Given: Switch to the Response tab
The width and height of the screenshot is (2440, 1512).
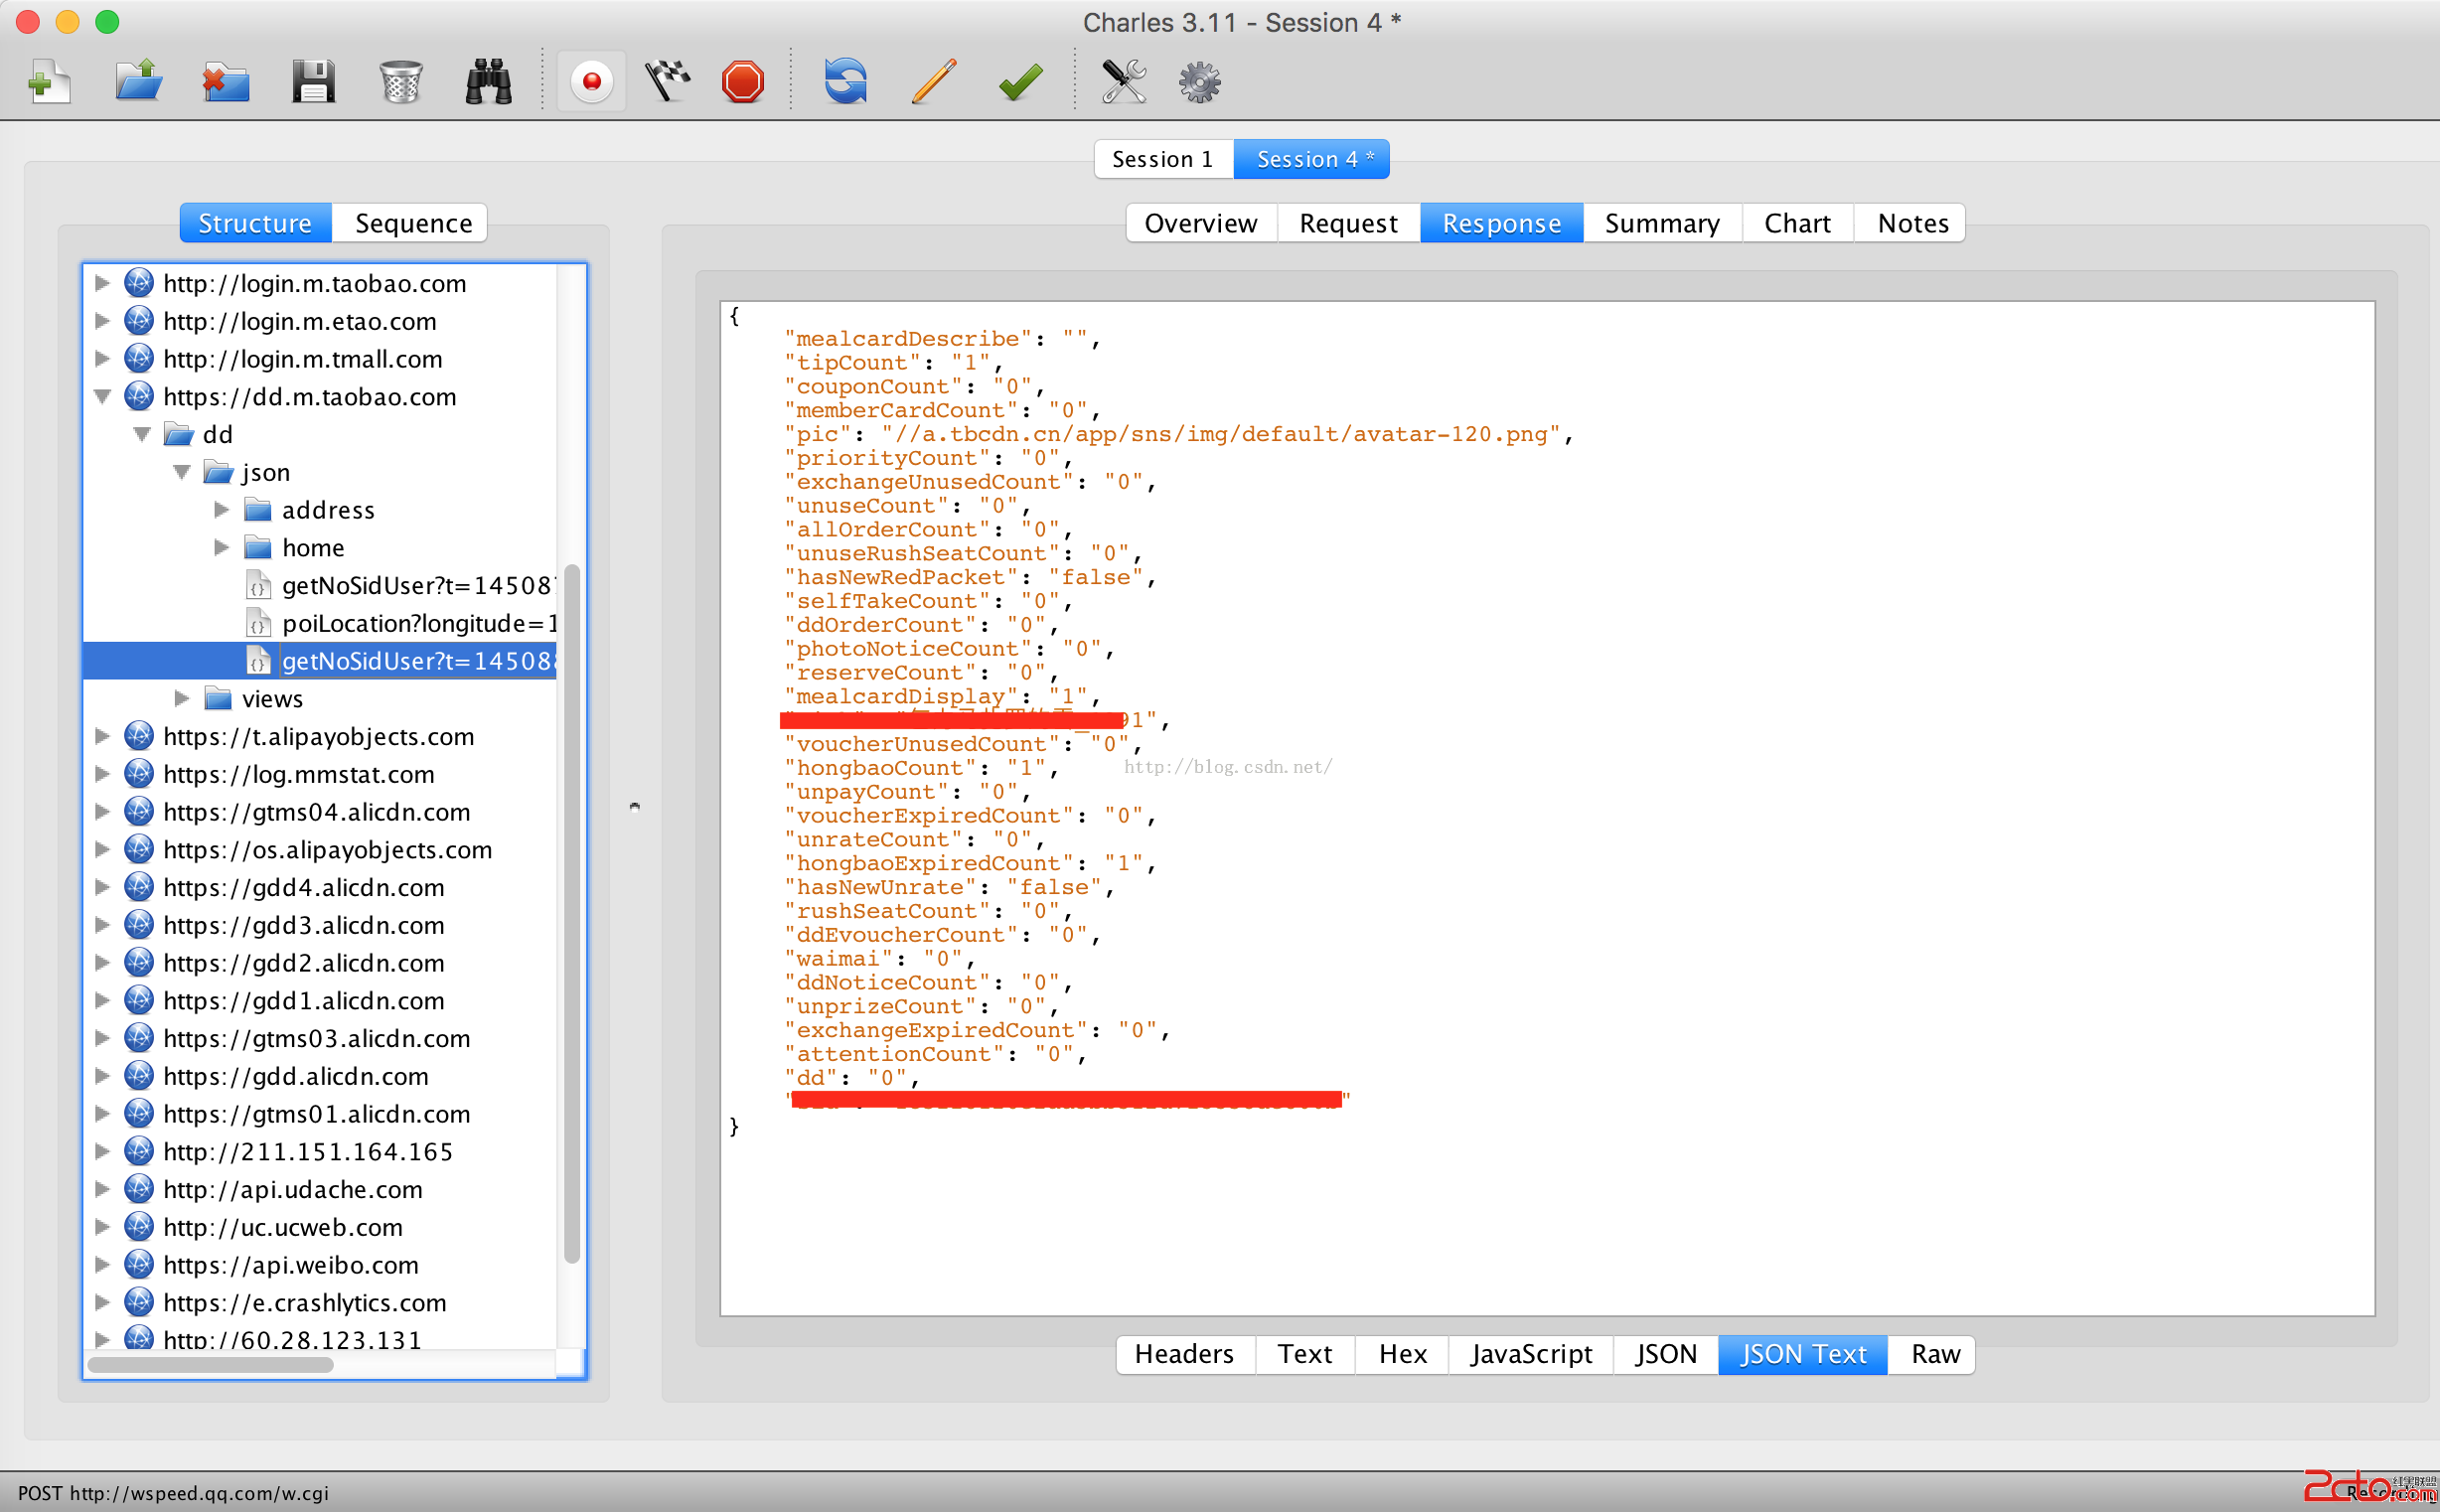Looking at the screenshot, I should point(1500,223).
